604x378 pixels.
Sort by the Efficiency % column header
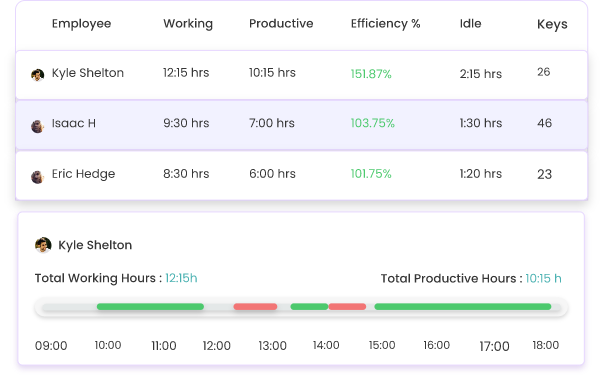click(x=385, y=24)
